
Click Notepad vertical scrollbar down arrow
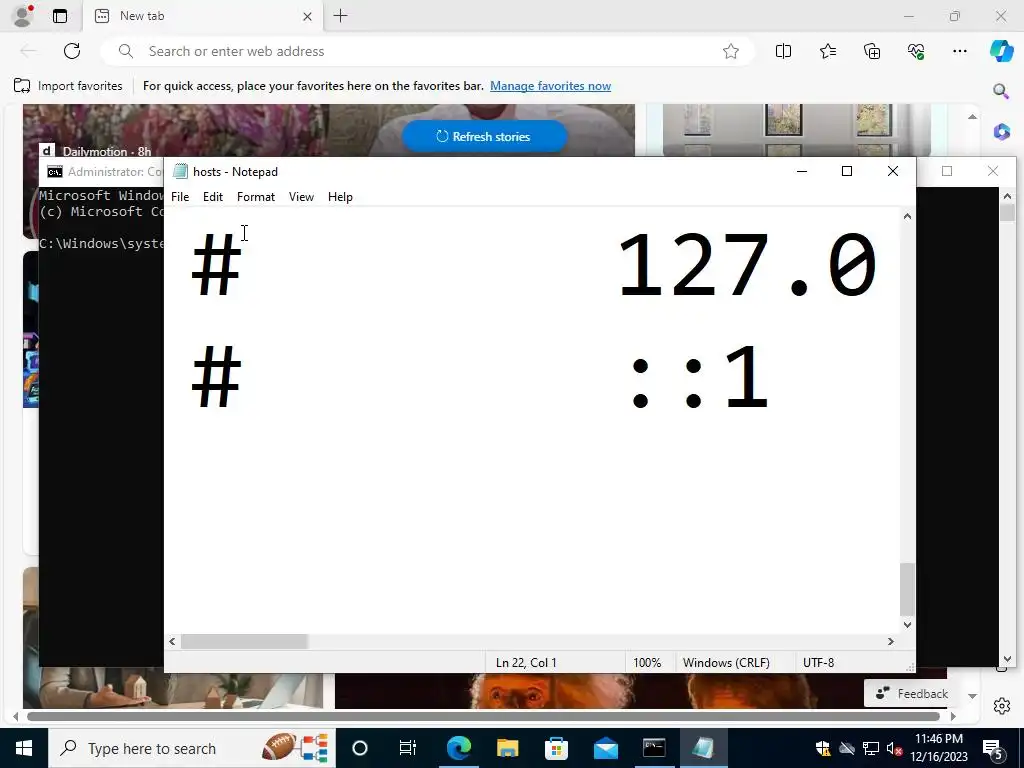(x=907, y=625)
